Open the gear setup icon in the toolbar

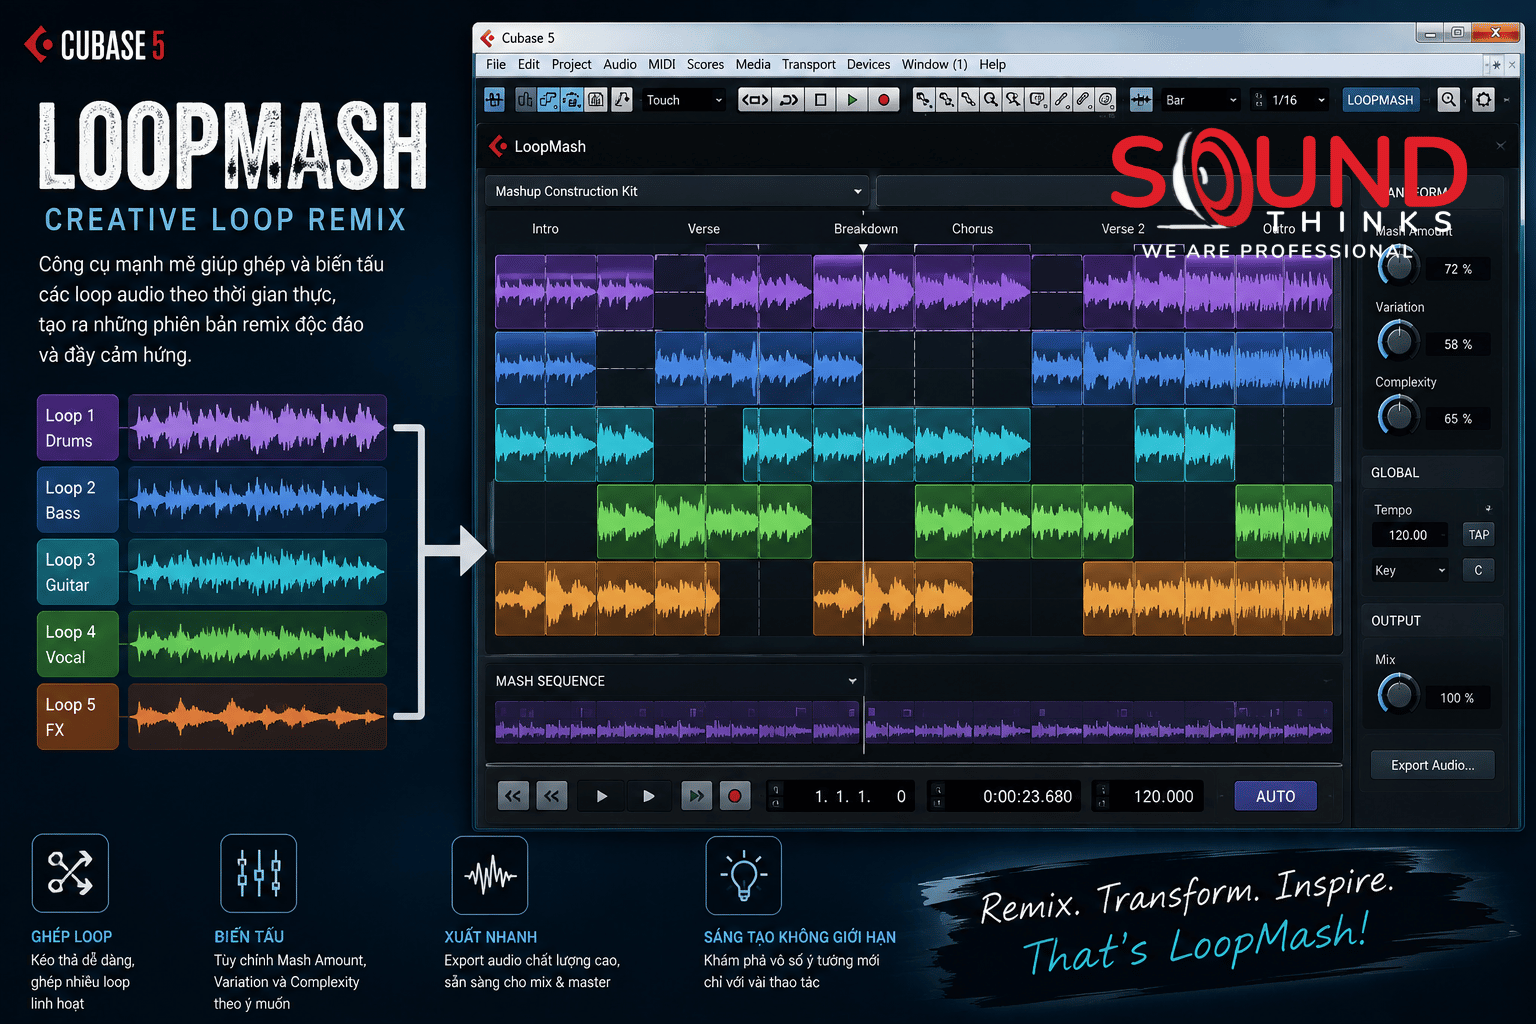click(x=1484, y=100)
